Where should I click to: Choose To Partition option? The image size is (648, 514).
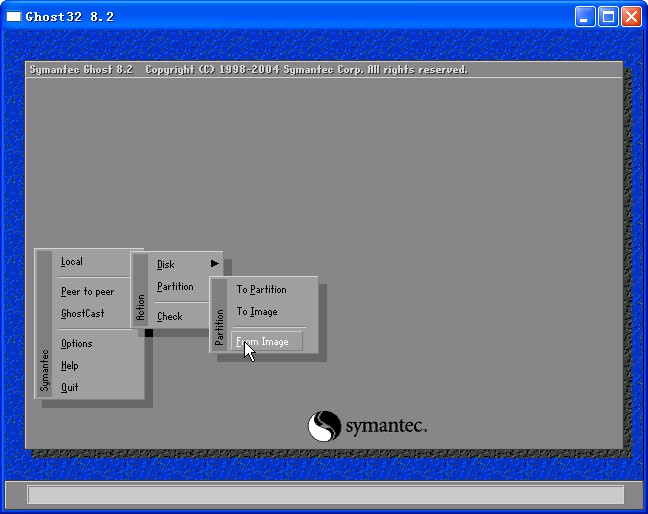(261, 290)
